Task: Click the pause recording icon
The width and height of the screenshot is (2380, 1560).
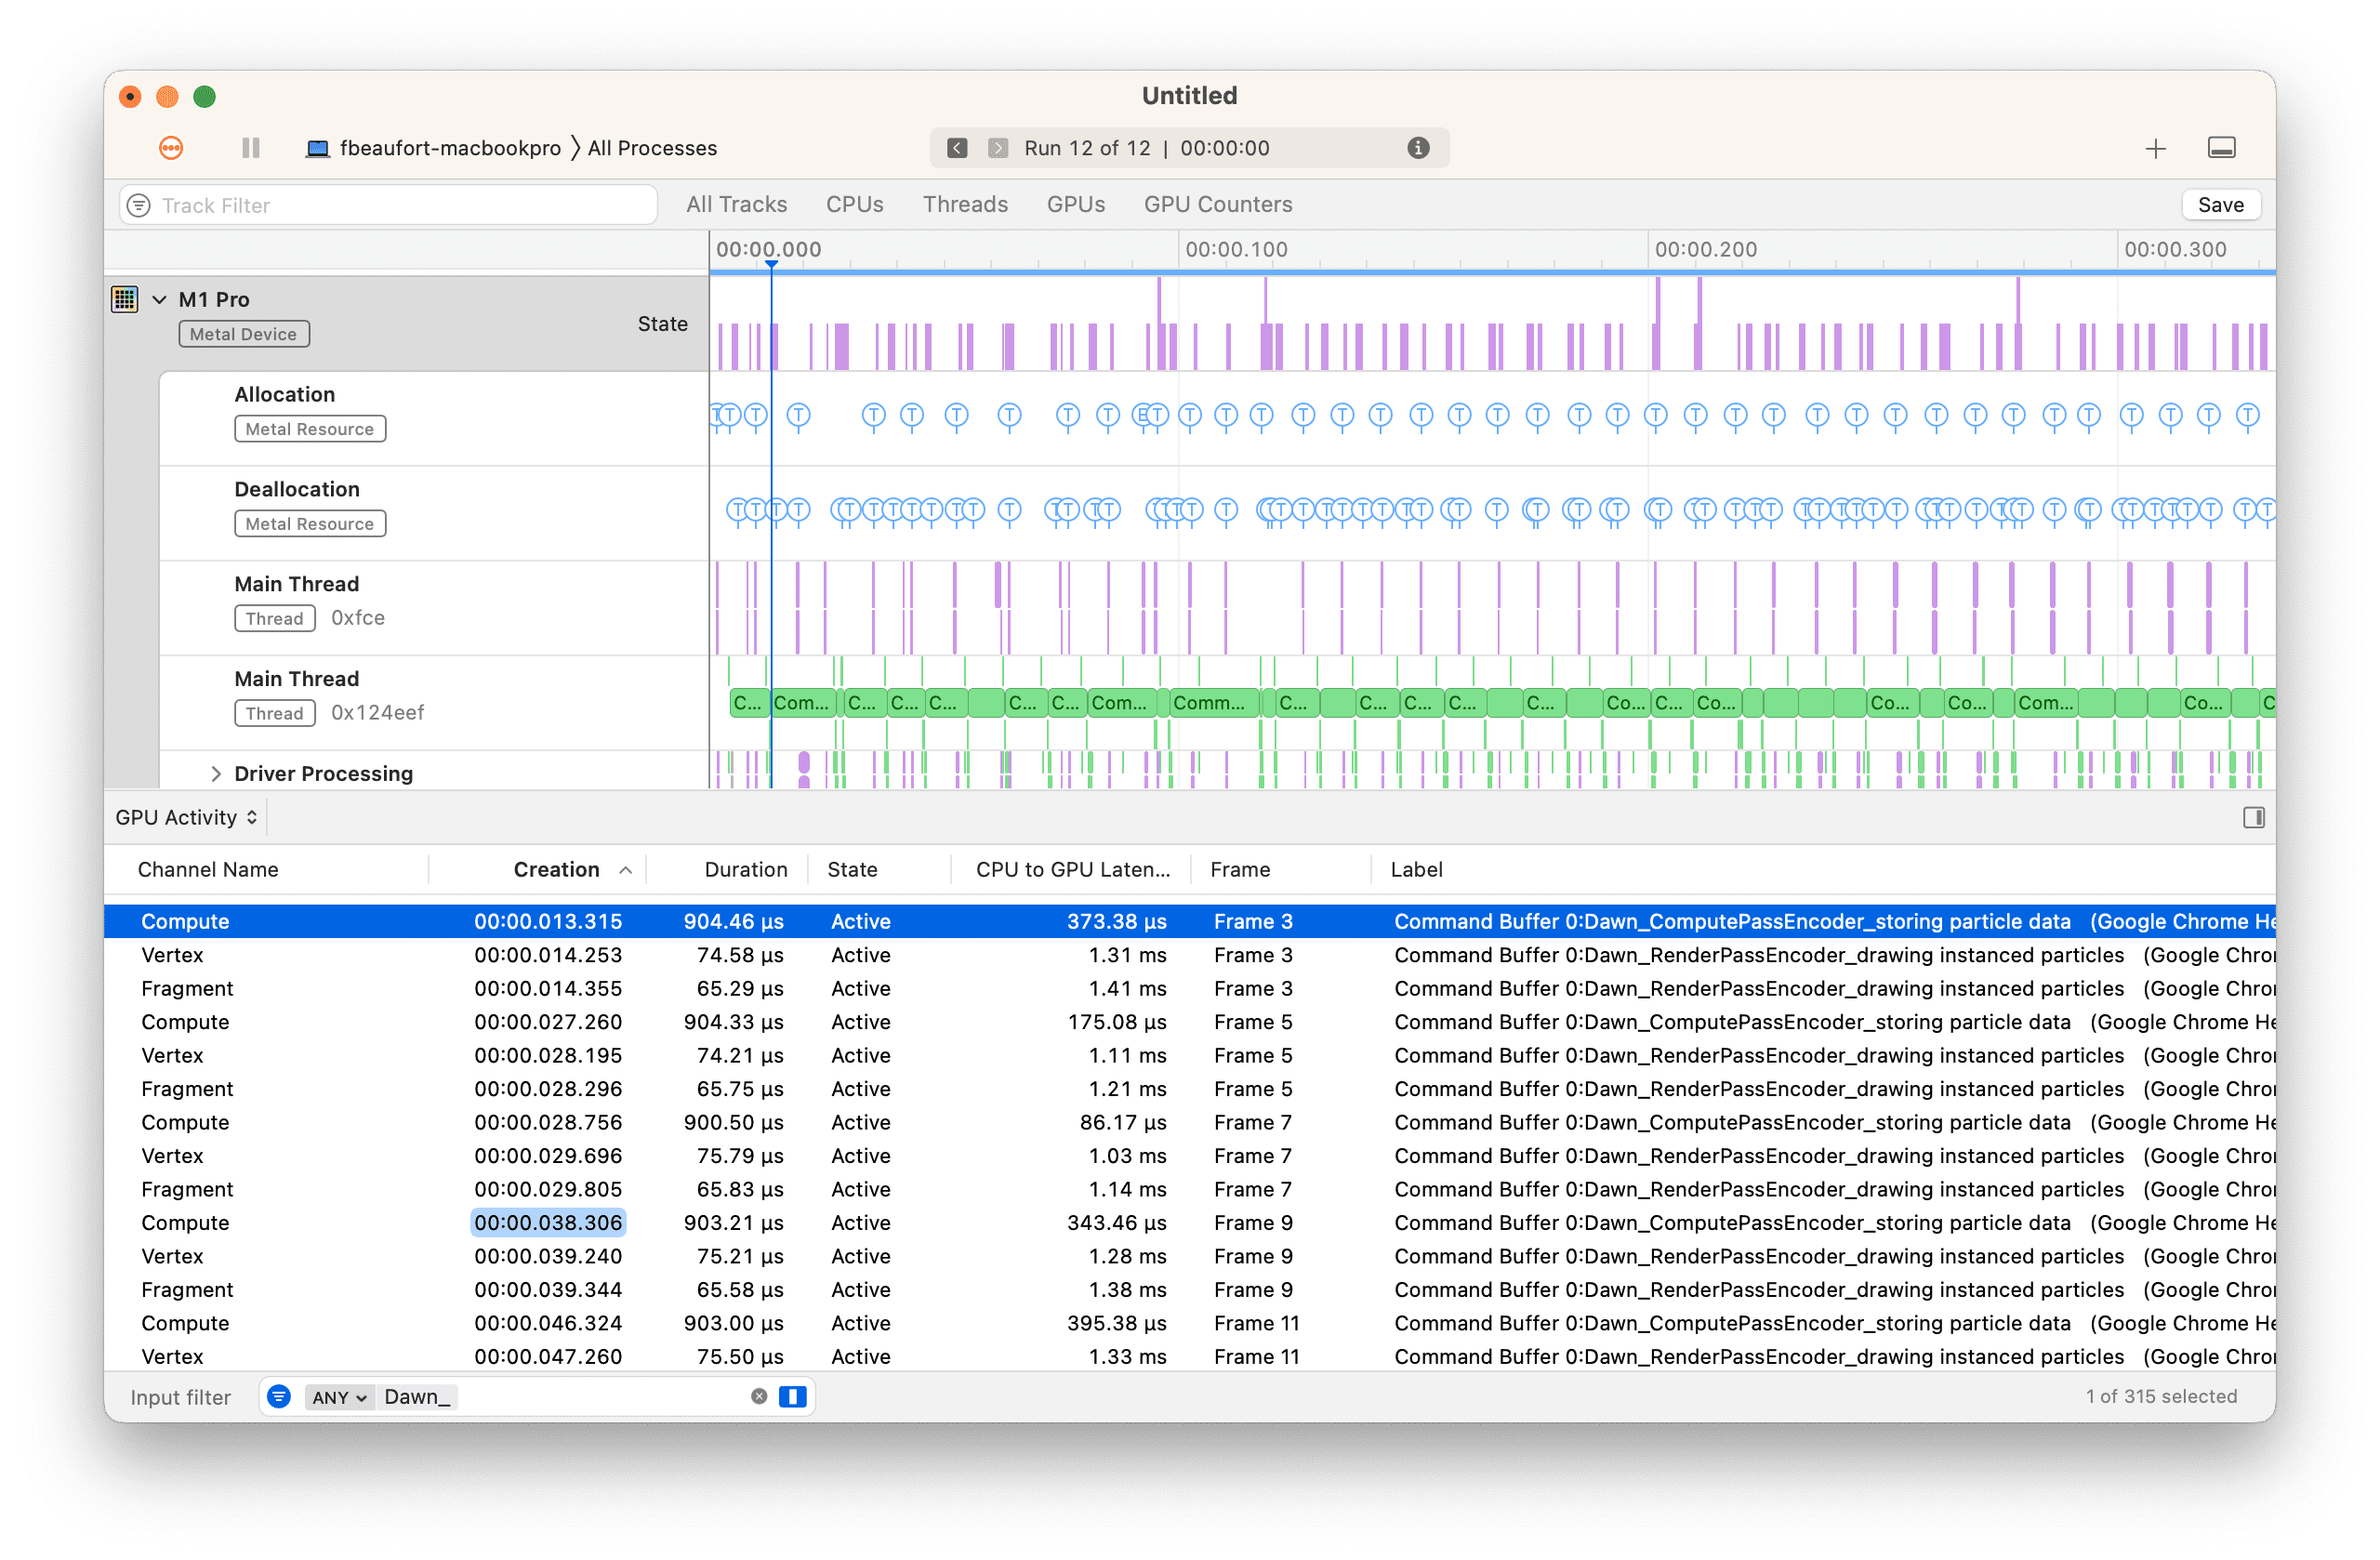Action: [x=249, y=148]
